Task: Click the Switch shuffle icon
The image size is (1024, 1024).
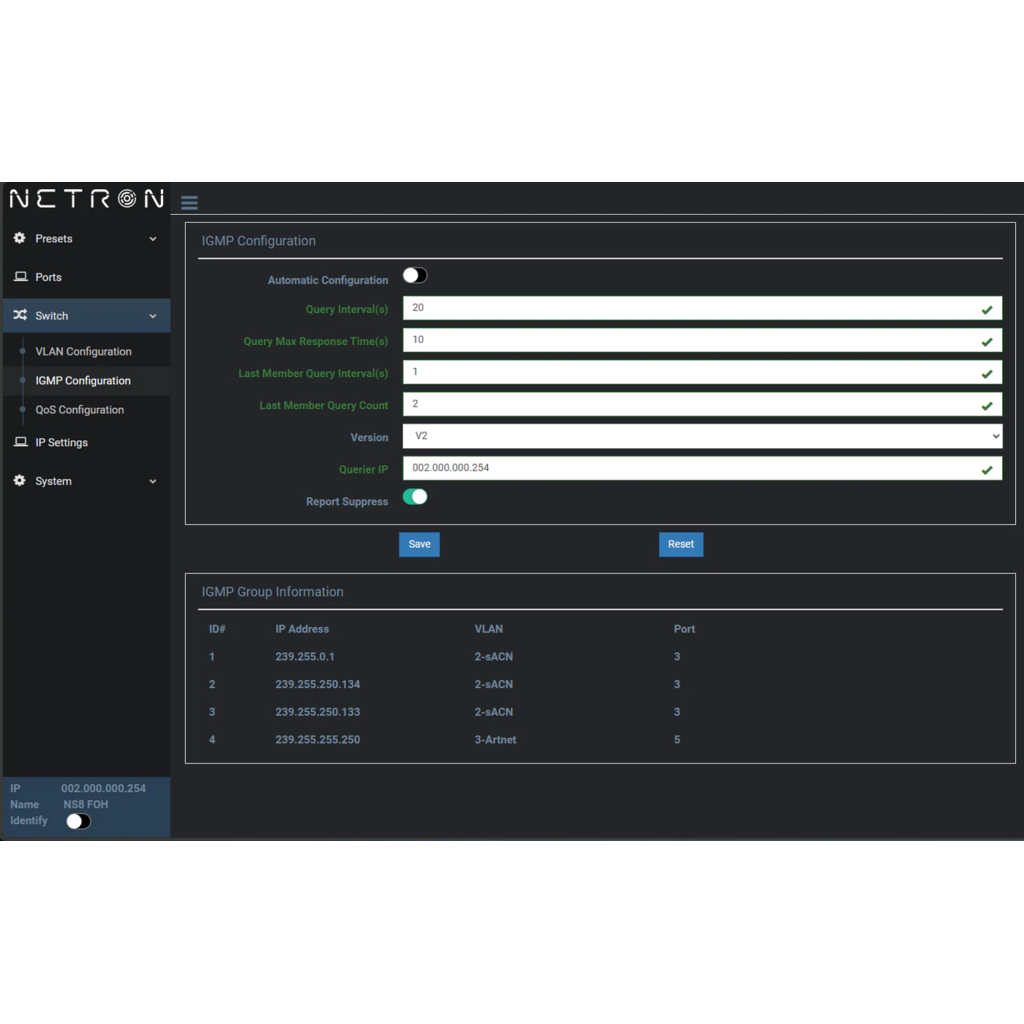Action: click(20, 316)
